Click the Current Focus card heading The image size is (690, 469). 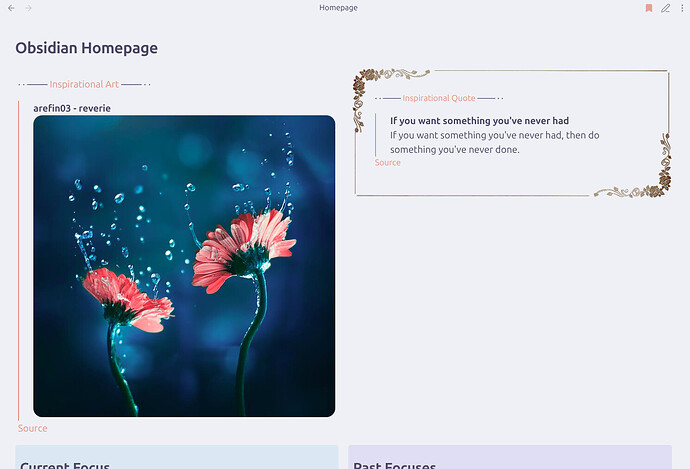(x=65, y=465)
